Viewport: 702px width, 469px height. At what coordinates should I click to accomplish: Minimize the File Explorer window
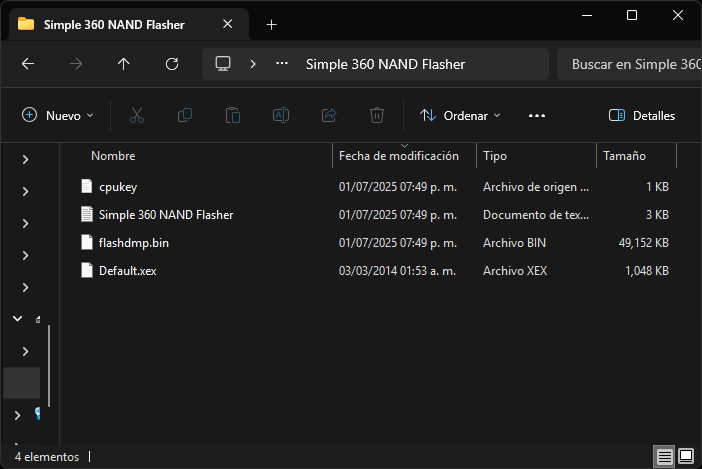[x=587, y=16]
